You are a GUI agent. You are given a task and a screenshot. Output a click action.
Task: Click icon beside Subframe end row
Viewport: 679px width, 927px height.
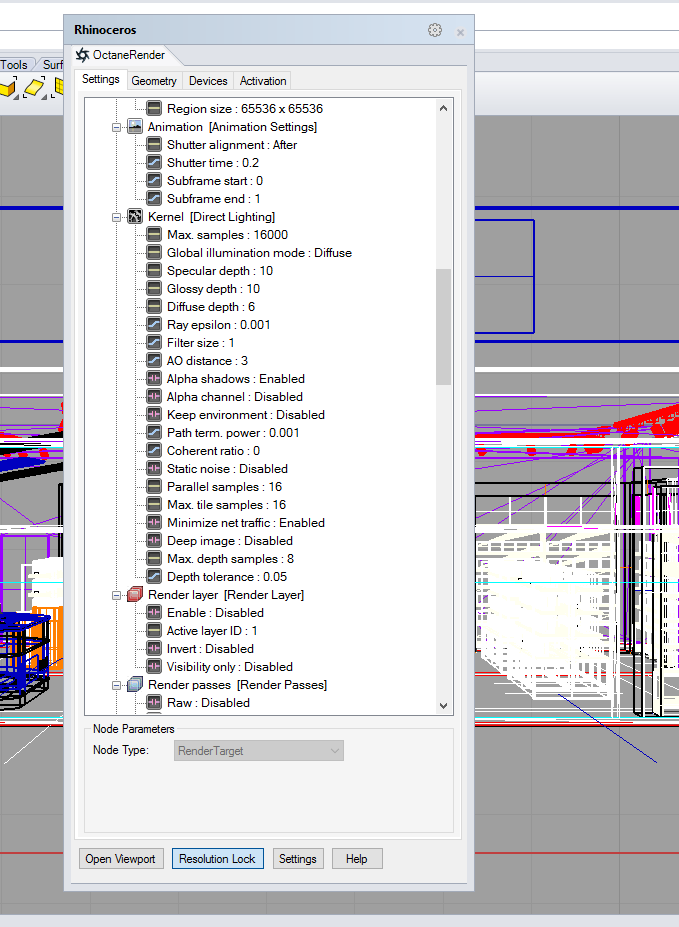tap(154, 198)
